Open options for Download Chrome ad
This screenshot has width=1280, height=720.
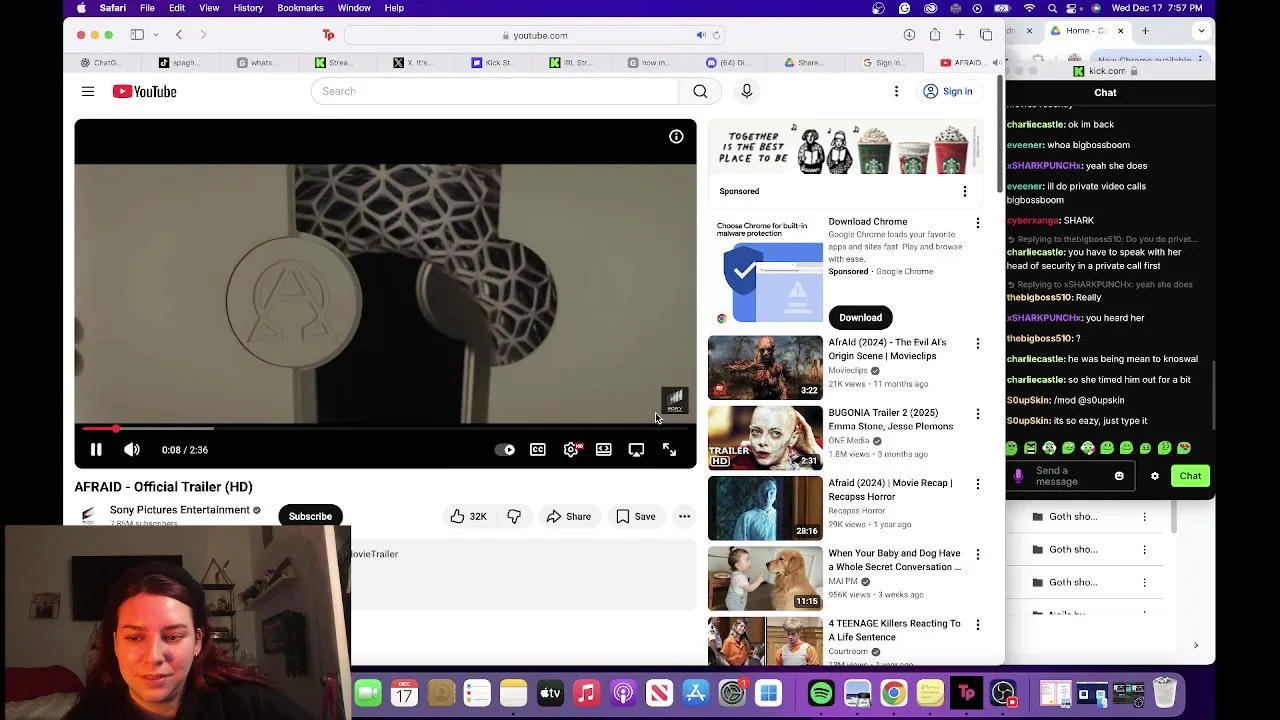pos(978,223)
